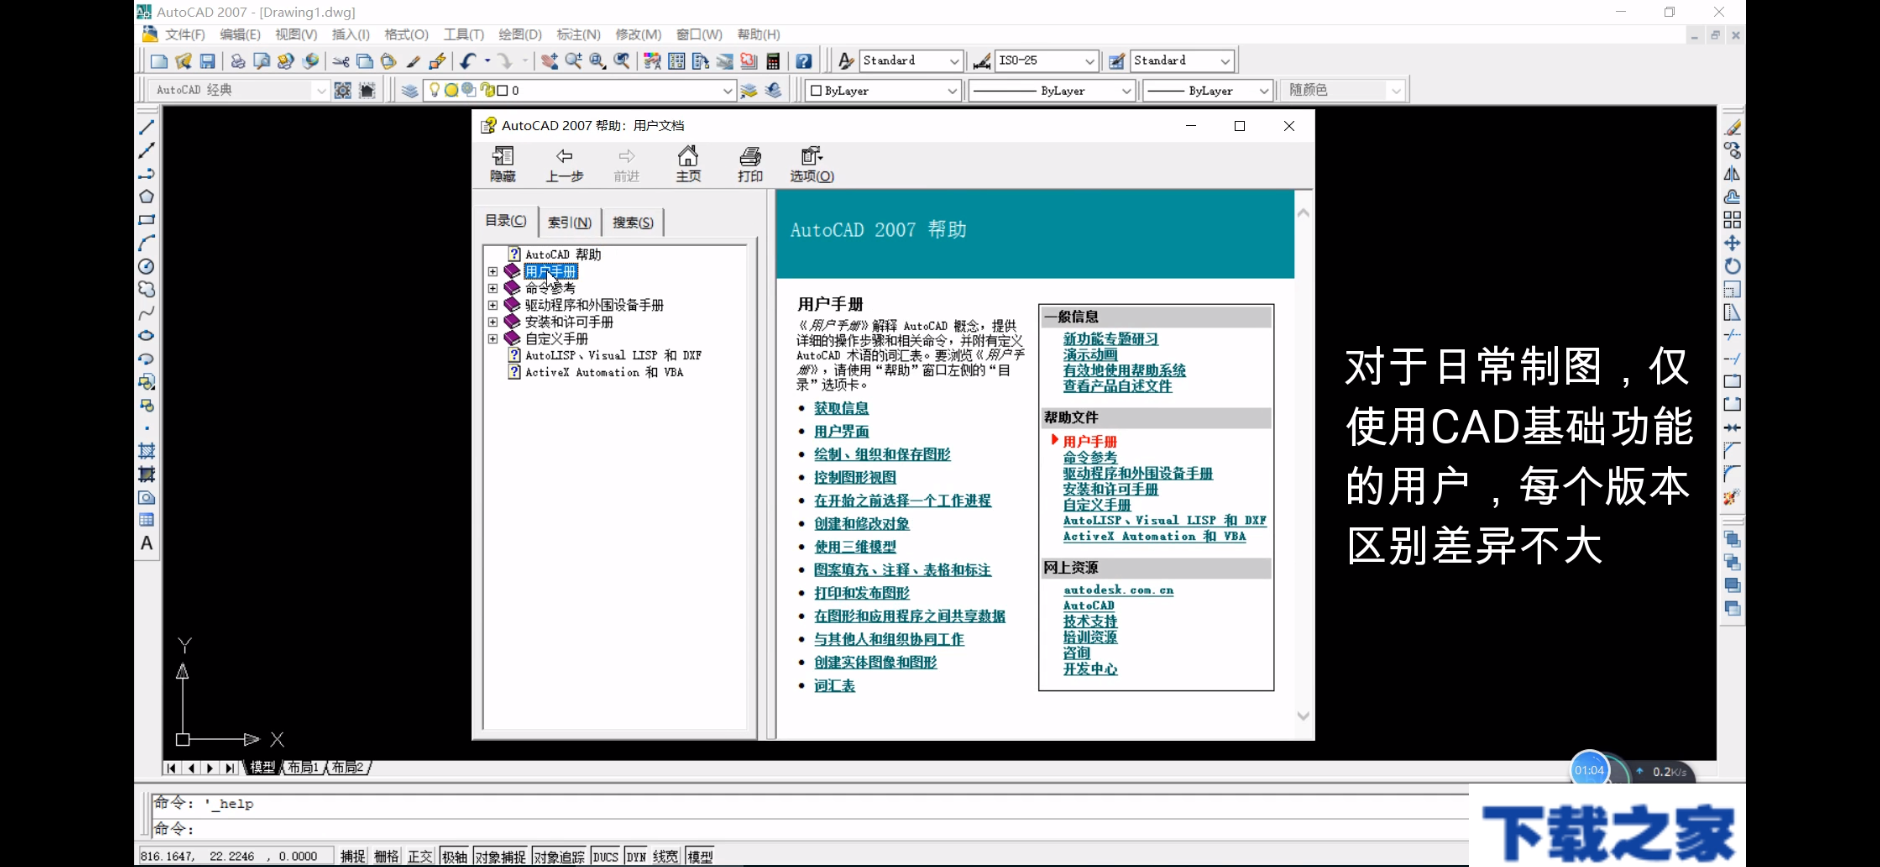
Task: Expand the 安装和许可手册 tree node
Action: (x=493, y=322)
